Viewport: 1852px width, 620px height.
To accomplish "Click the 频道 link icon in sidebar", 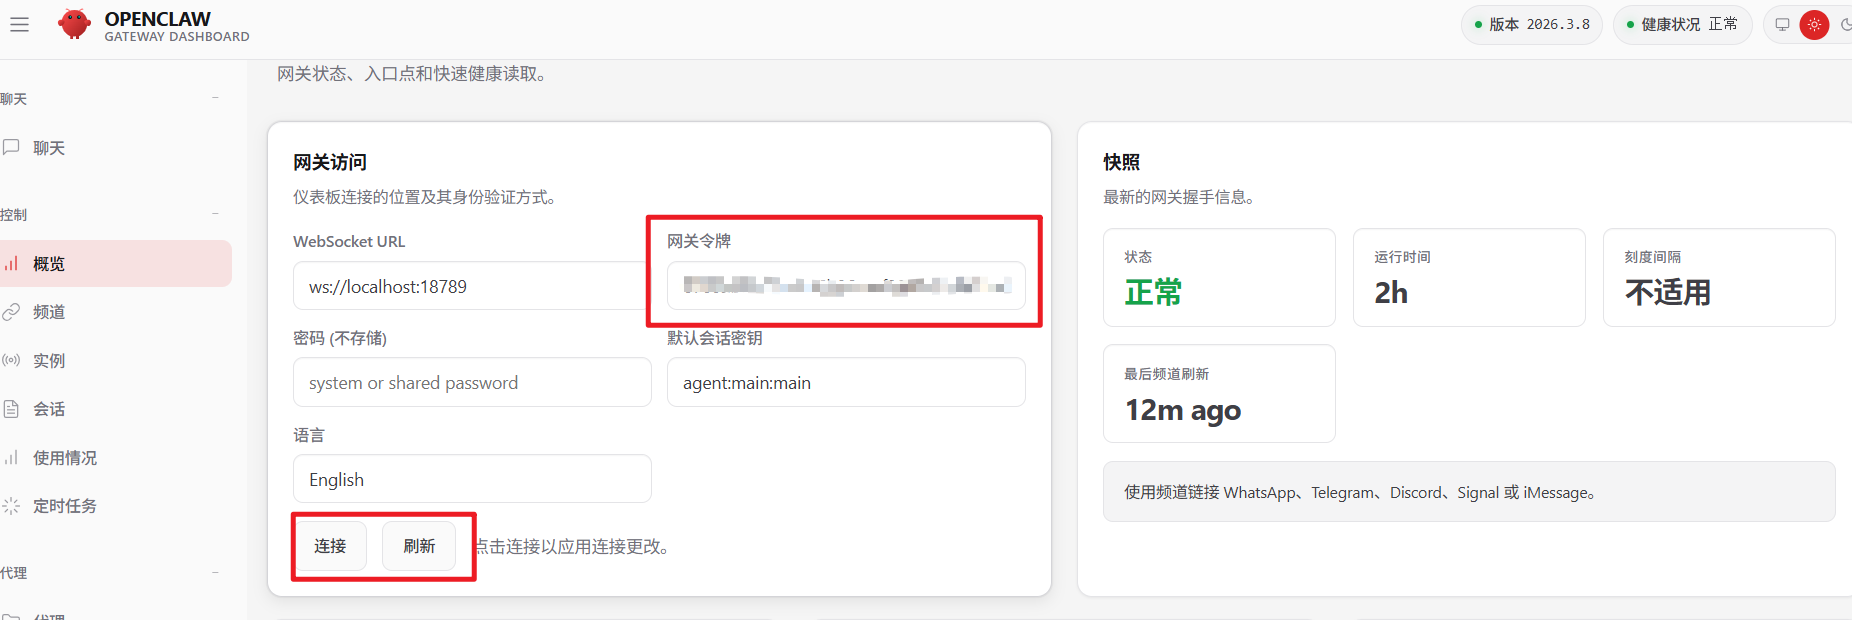I will [x=12, y=312].
